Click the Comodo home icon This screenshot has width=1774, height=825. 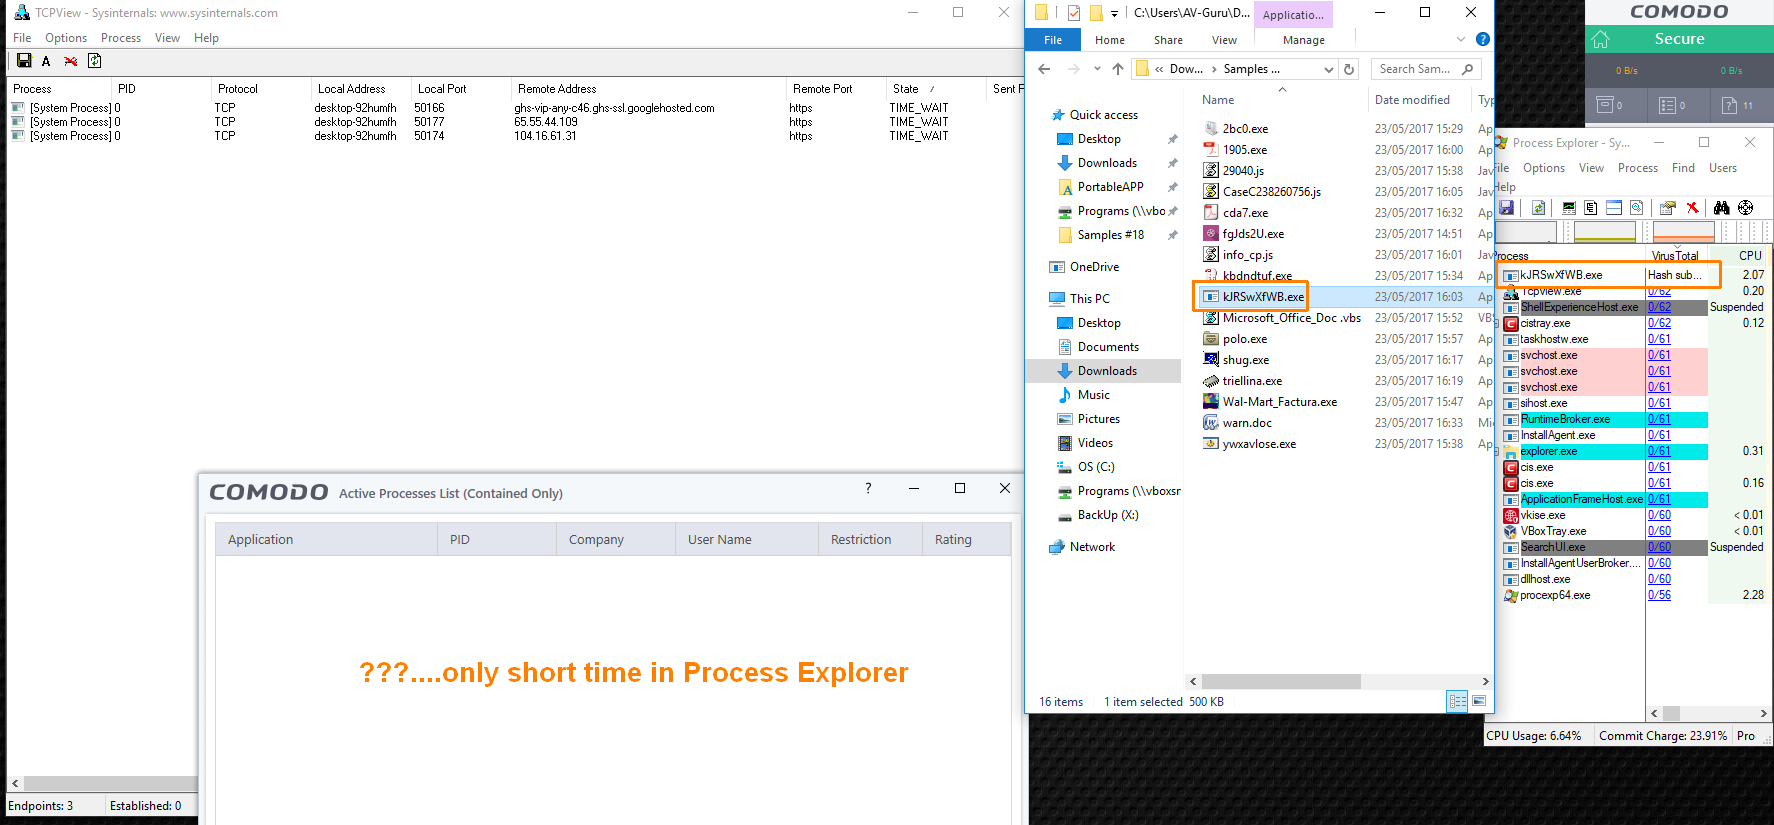point(1601,39)
